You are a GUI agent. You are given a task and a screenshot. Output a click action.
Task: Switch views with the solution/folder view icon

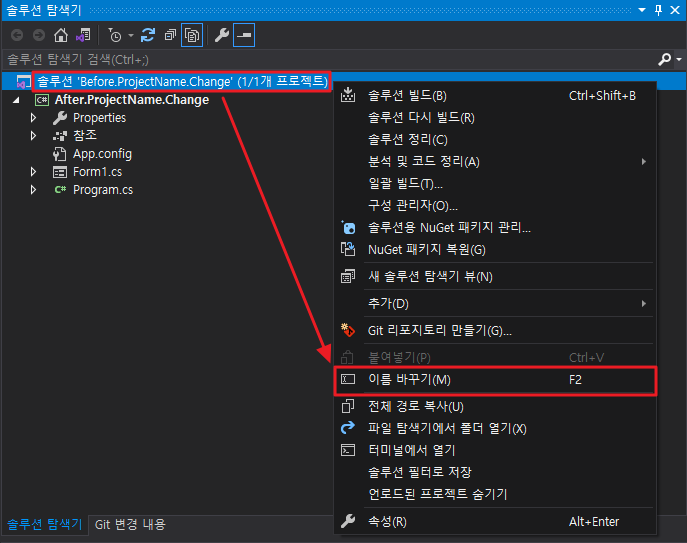click(83, 35)
